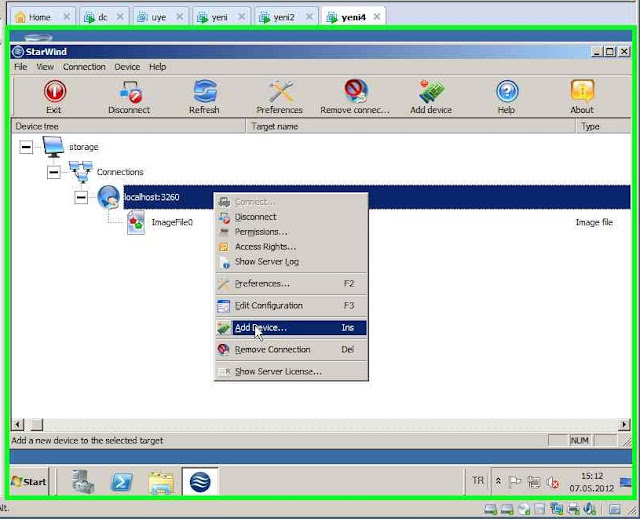Show hidden tray icons arrow
This screenshot has height=519, width=640.
pos(498,482)
